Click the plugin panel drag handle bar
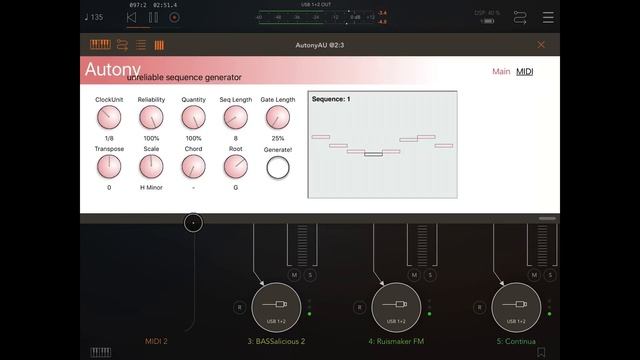The height and width of the screenshot is (360, 640). [547, 218]
